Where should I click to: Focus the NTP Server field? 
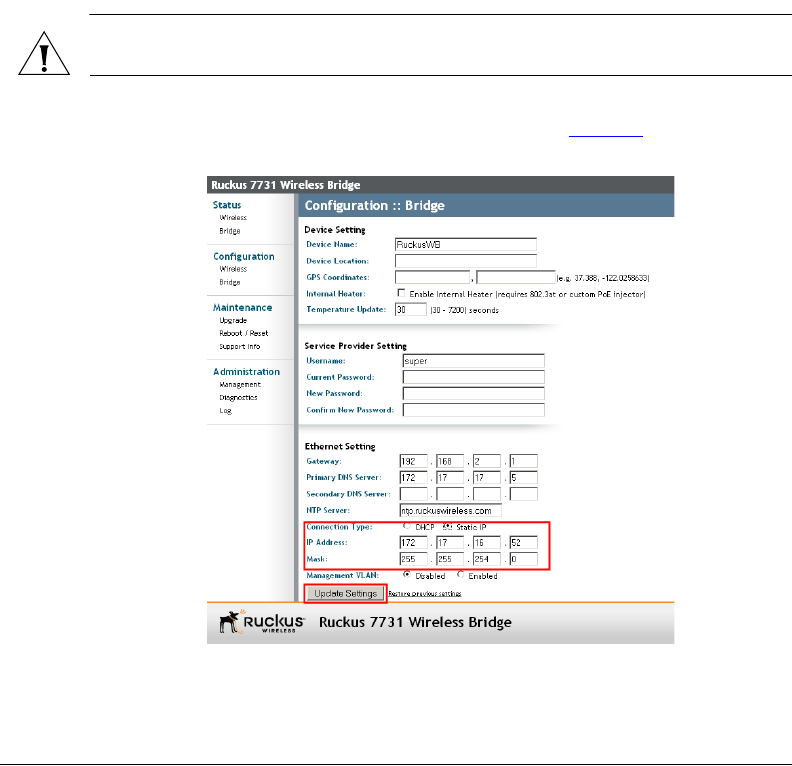pos(451,510)
